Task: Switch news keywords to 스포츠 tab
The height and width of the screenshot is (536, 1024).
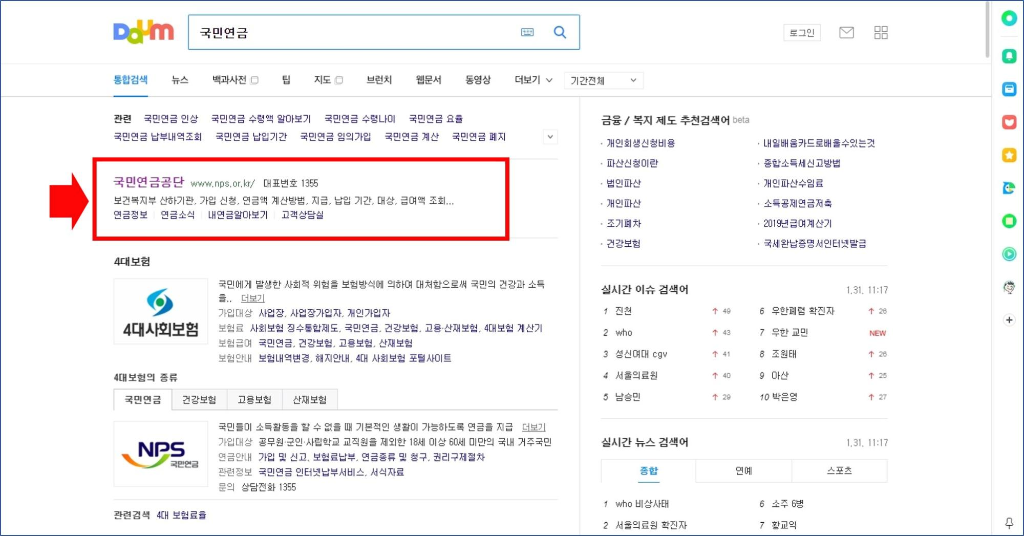Action: (839, 471)
